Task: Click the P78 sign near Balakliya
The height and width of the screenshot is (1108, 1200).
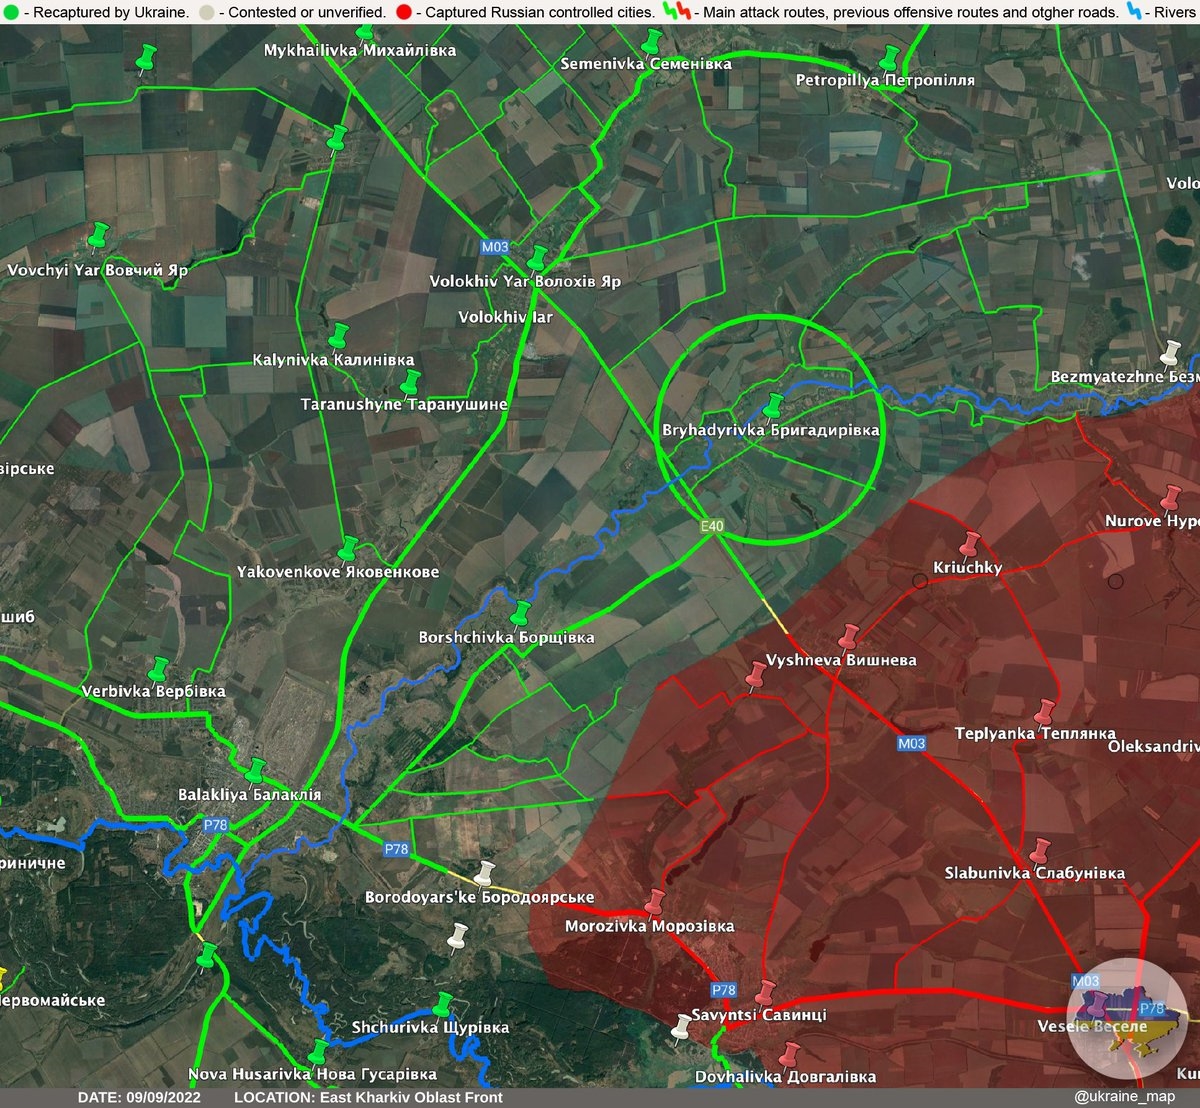Action: point(216,825)
